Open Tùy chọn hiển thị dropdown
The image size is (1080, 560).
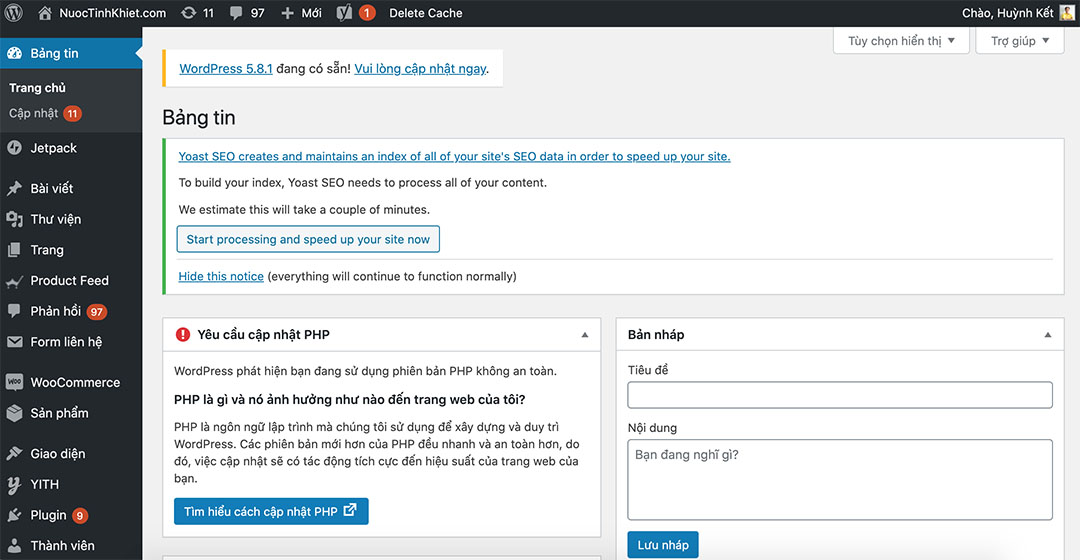pyautogui.click(x=901, y=41)
